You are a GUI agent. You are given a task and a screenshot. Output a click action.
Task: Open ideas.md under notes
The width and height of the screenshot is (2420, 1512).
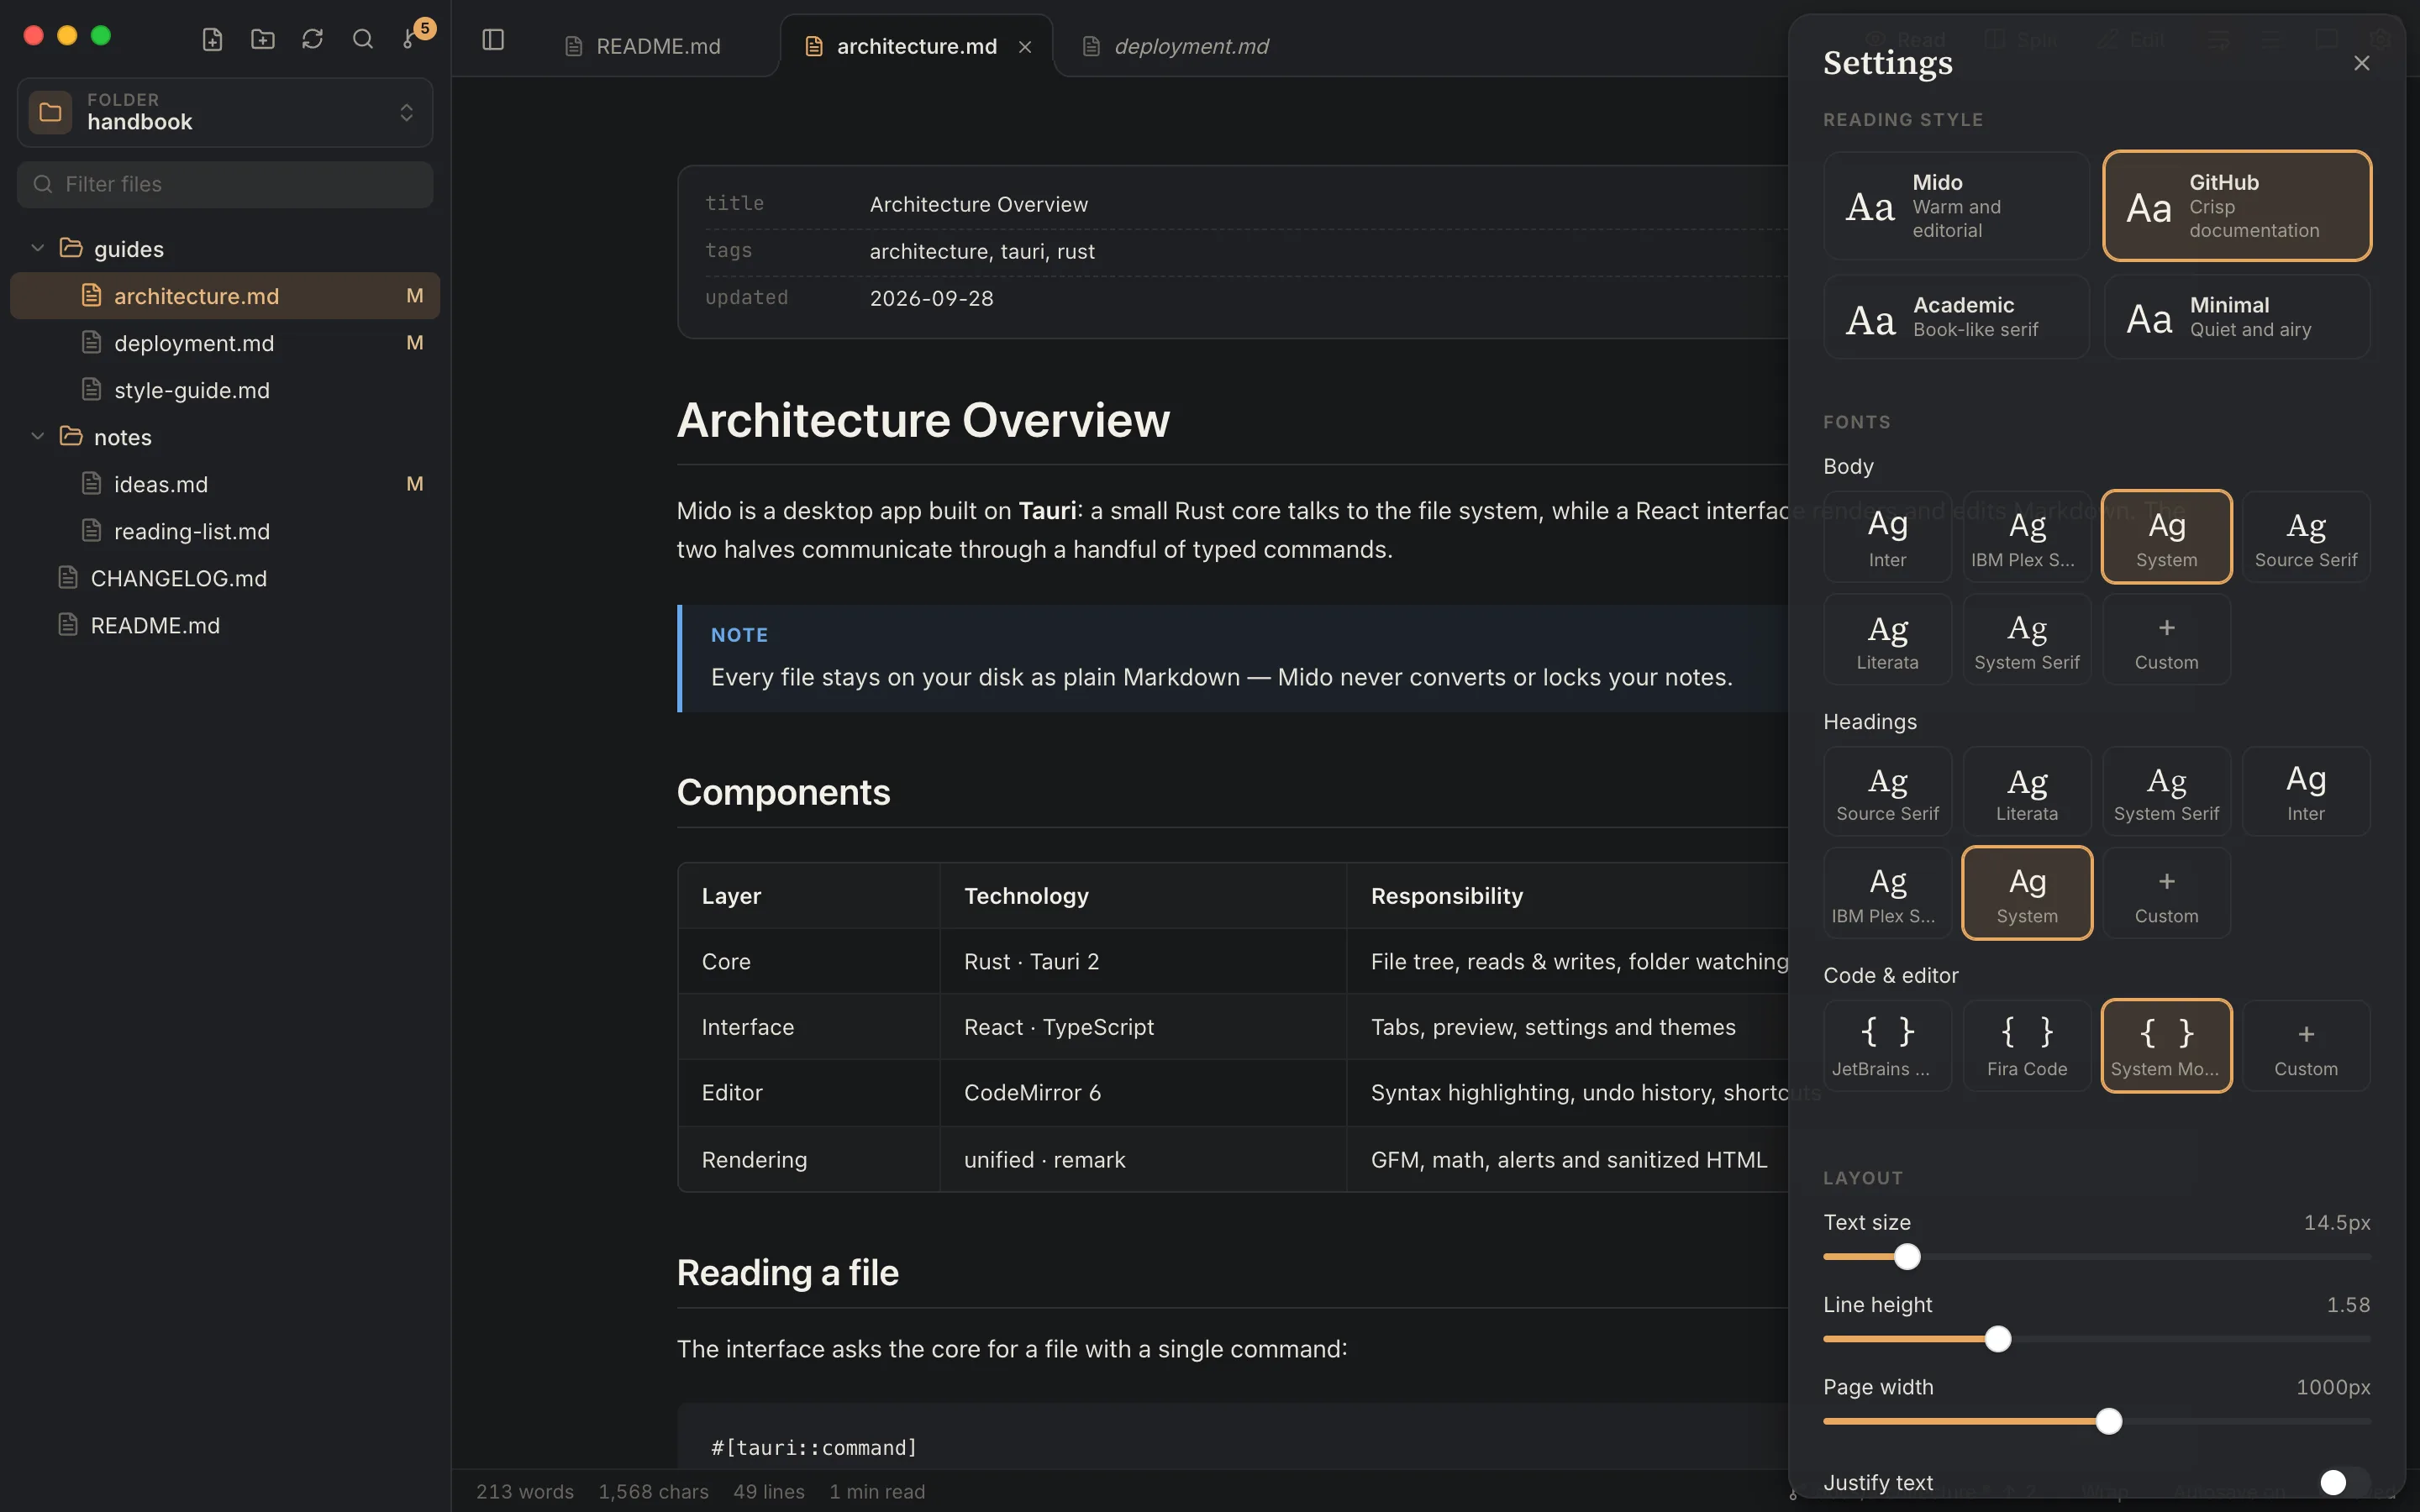point(225,484)
